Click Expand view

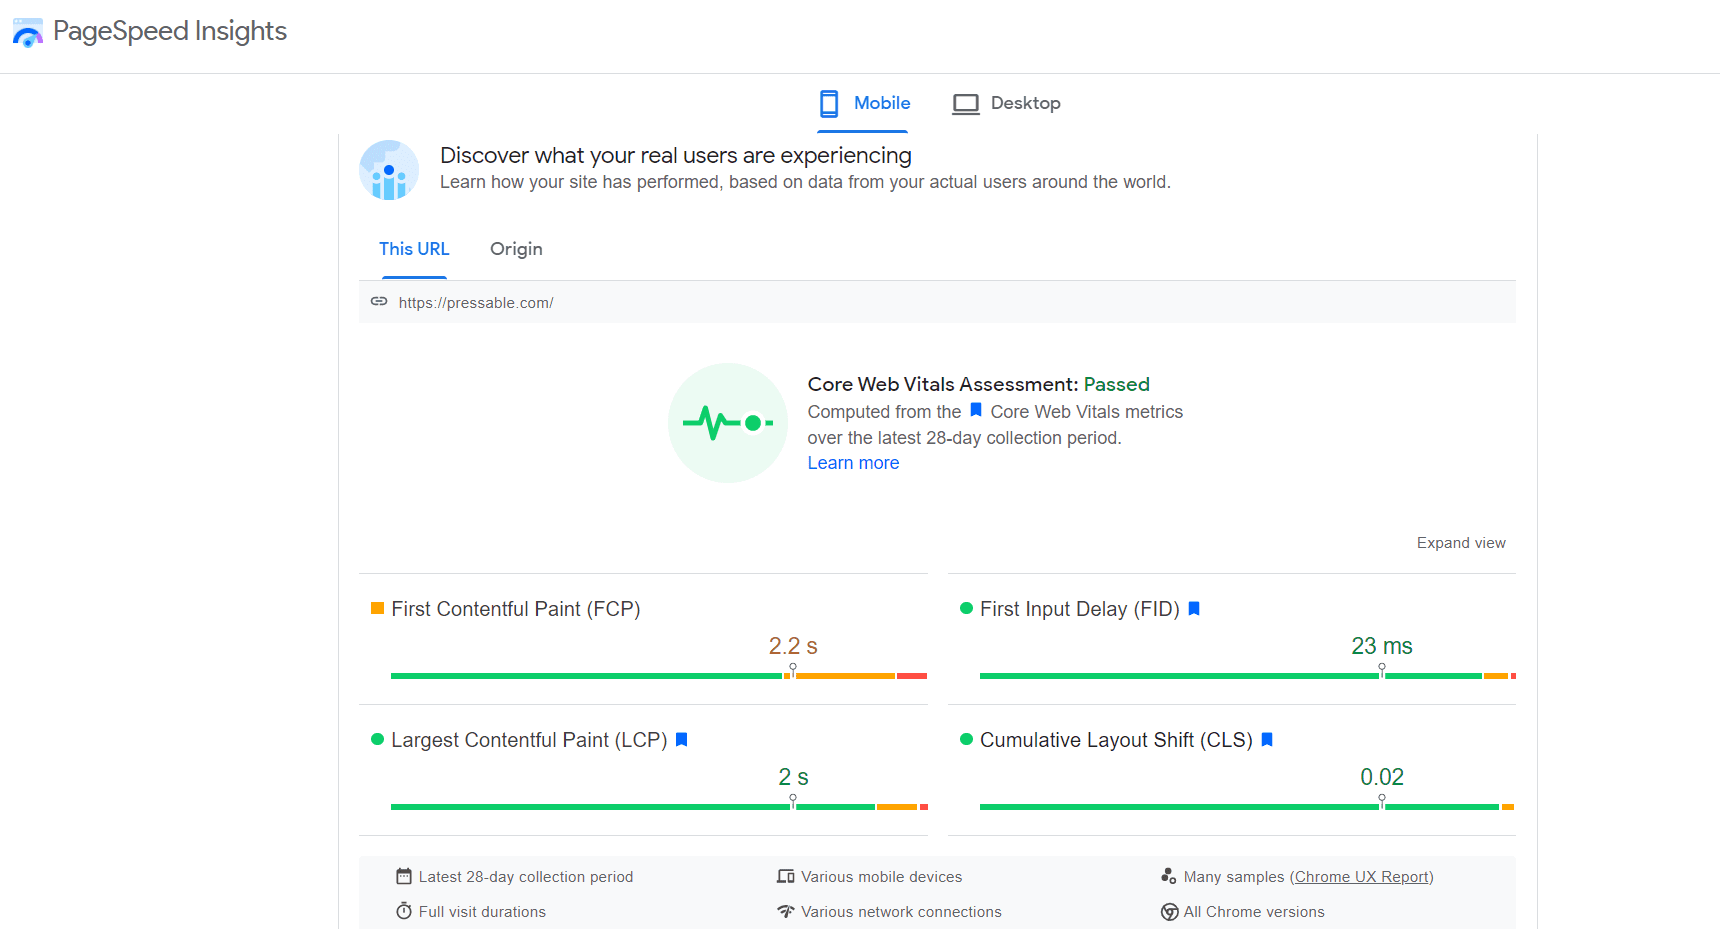1461,543
